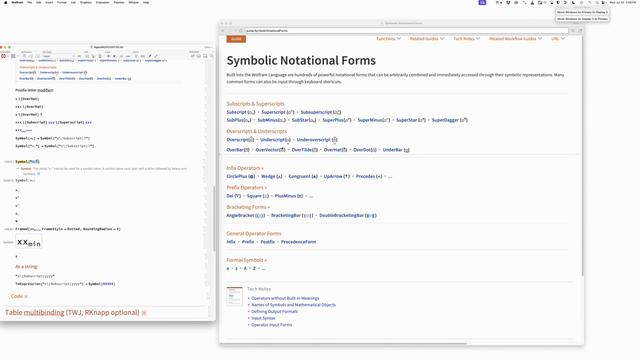
Task: Open the SuperDagger link
Action: pos(449,120)
